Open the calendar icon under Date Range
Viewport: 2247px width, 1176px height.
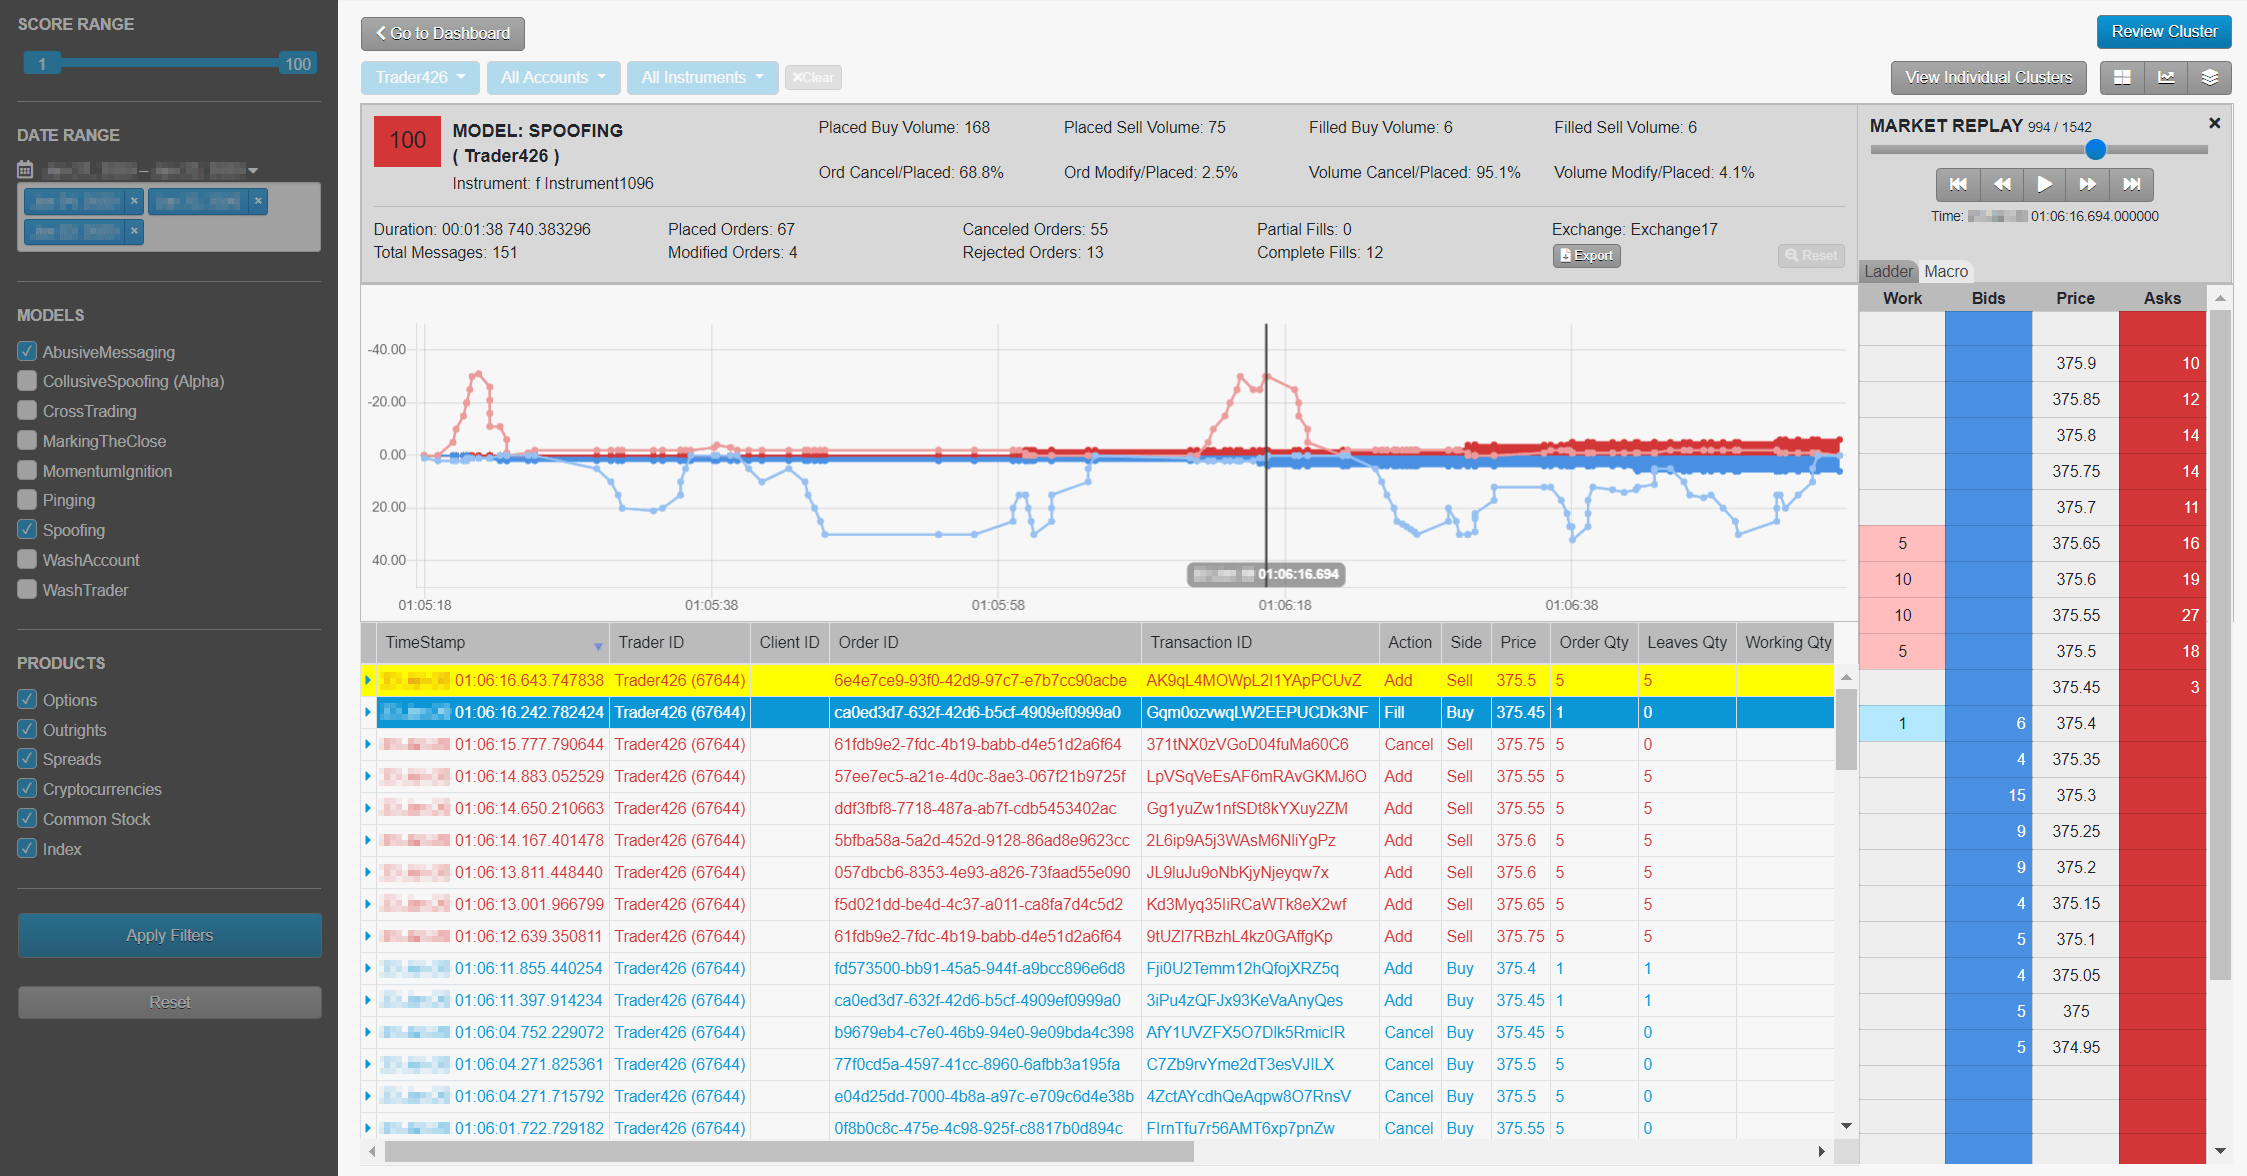(x=25, y=169)
